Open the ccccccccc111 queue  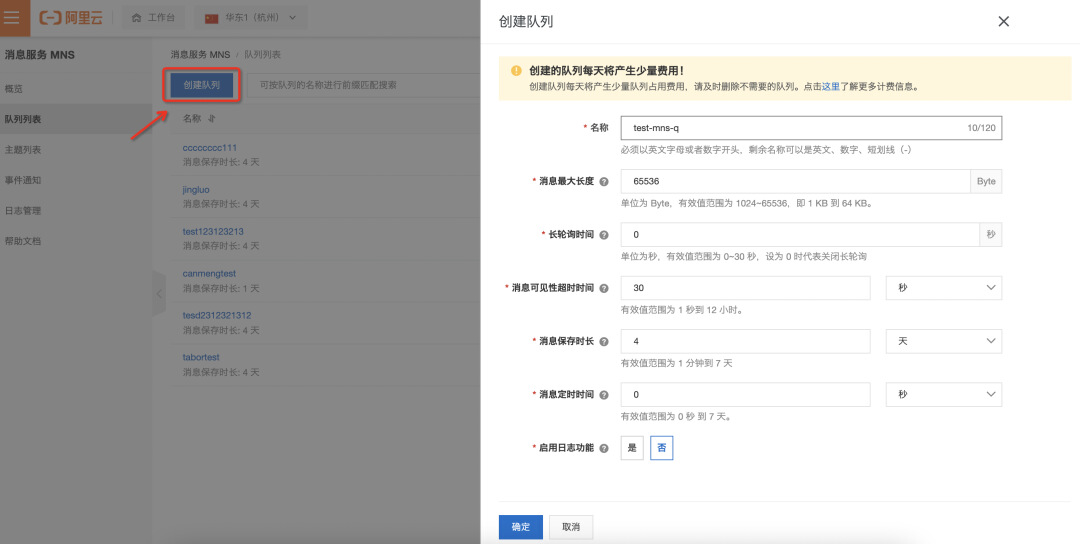210,148
